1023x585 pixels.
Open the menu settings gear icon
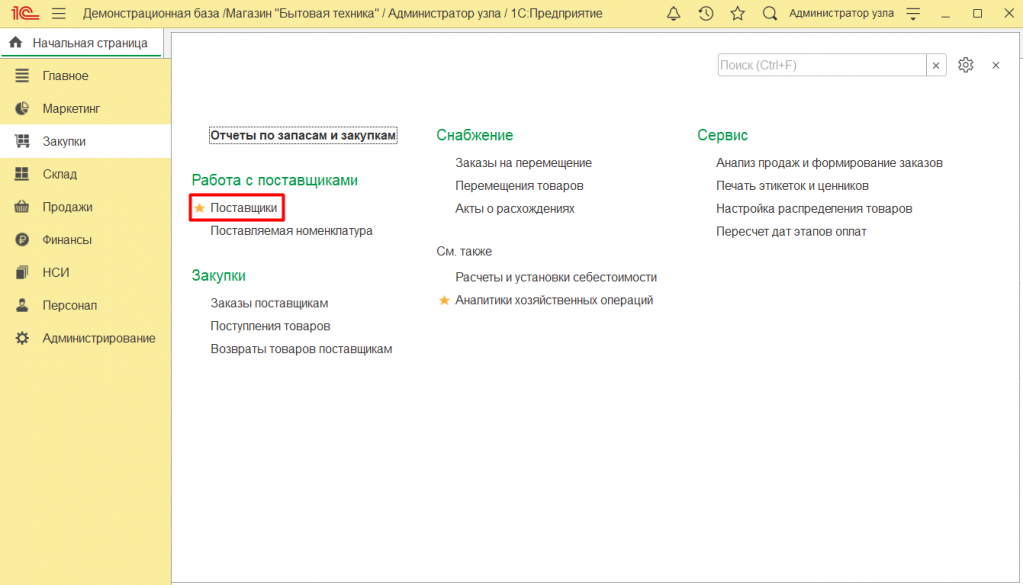(965, 65)
